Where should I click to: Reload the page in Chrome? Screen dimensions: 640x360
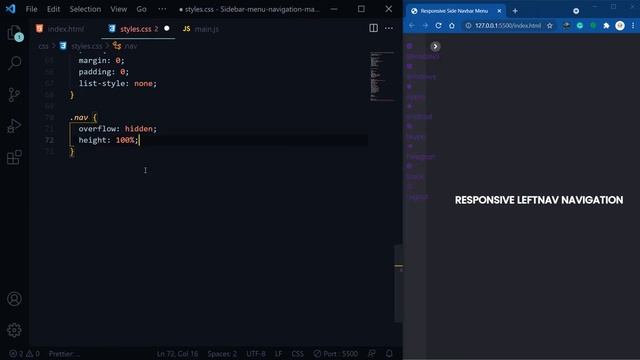pos(438,26)
